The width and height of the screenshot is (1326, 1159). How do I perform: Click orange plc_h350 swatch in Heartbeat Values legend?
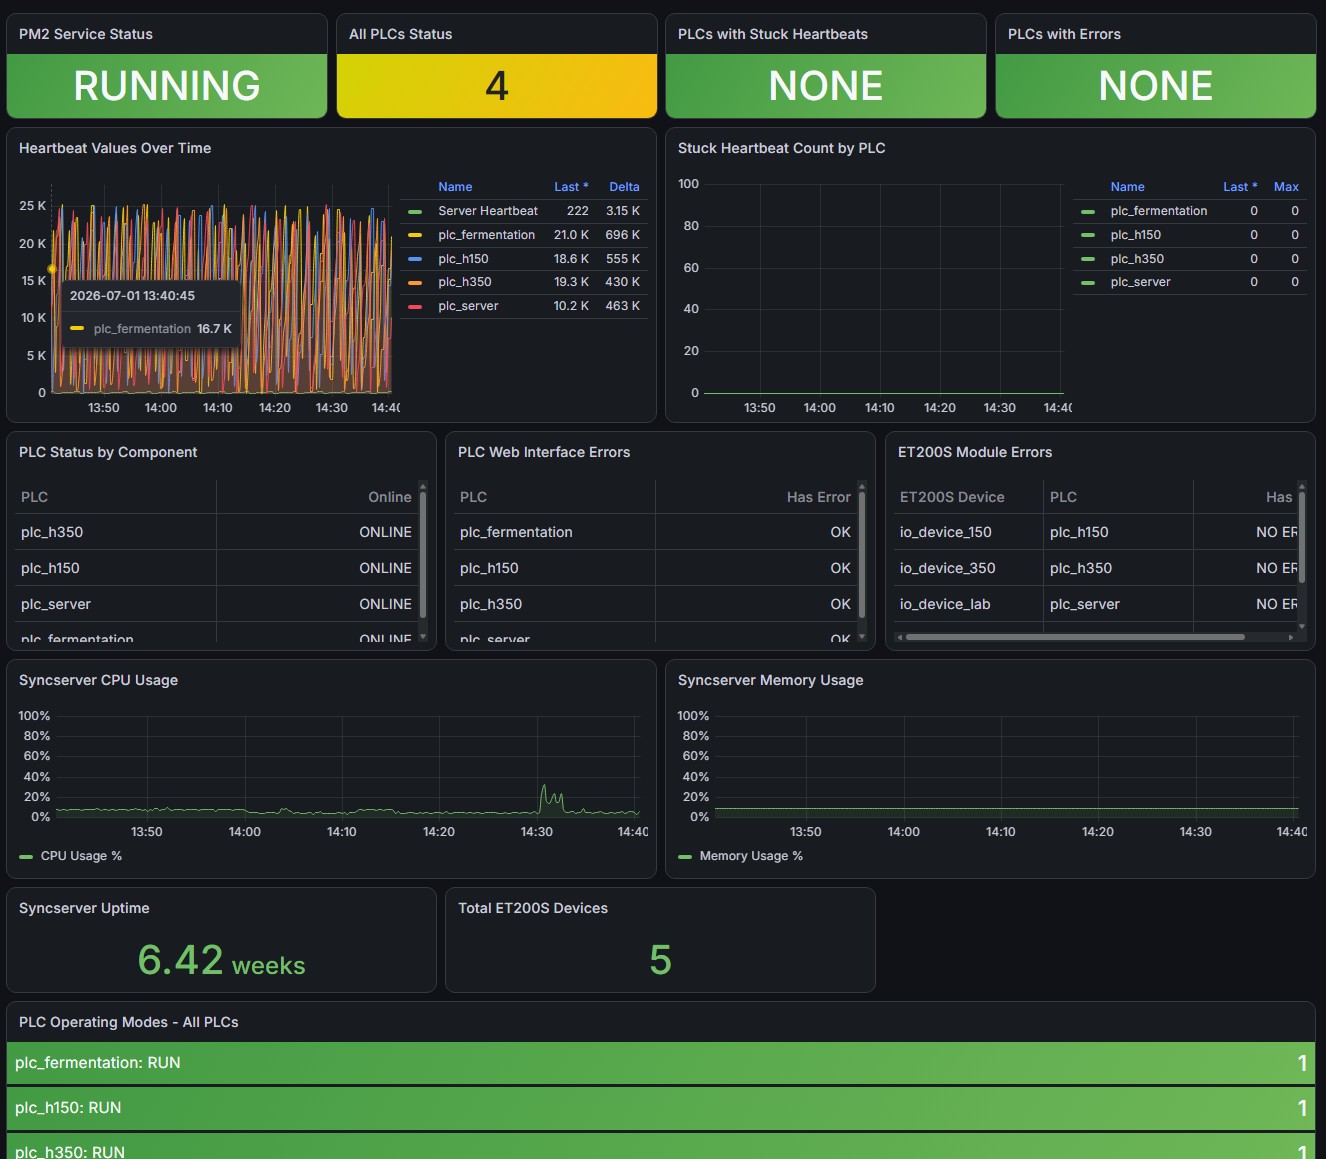click(x=415, y=282)
